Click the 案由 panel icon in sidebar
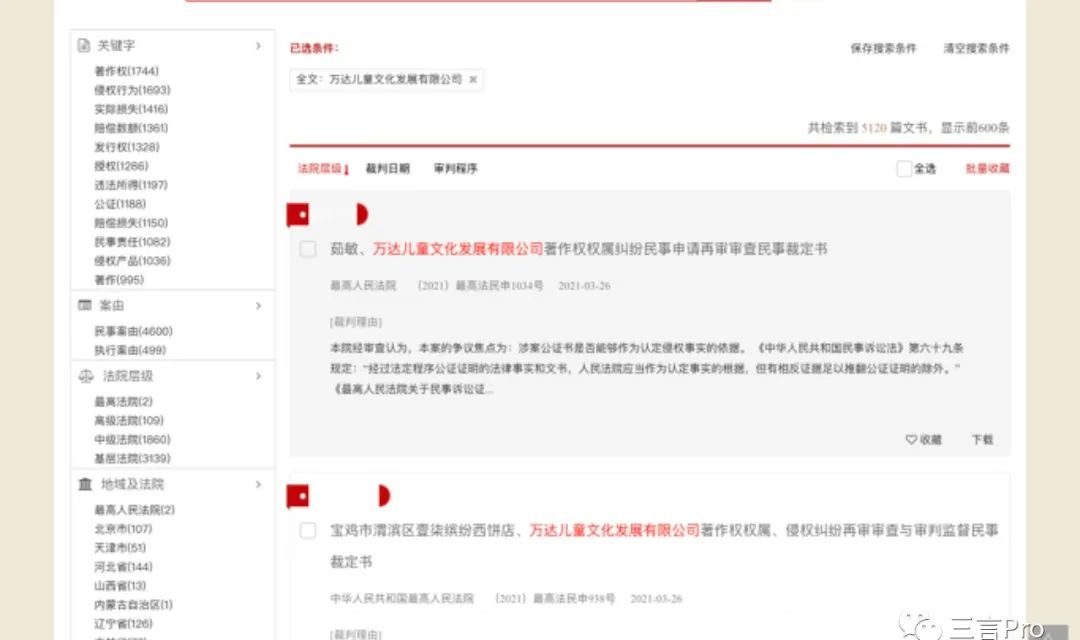The height and width of the screenshot is (640, 1080). point(82,306)
